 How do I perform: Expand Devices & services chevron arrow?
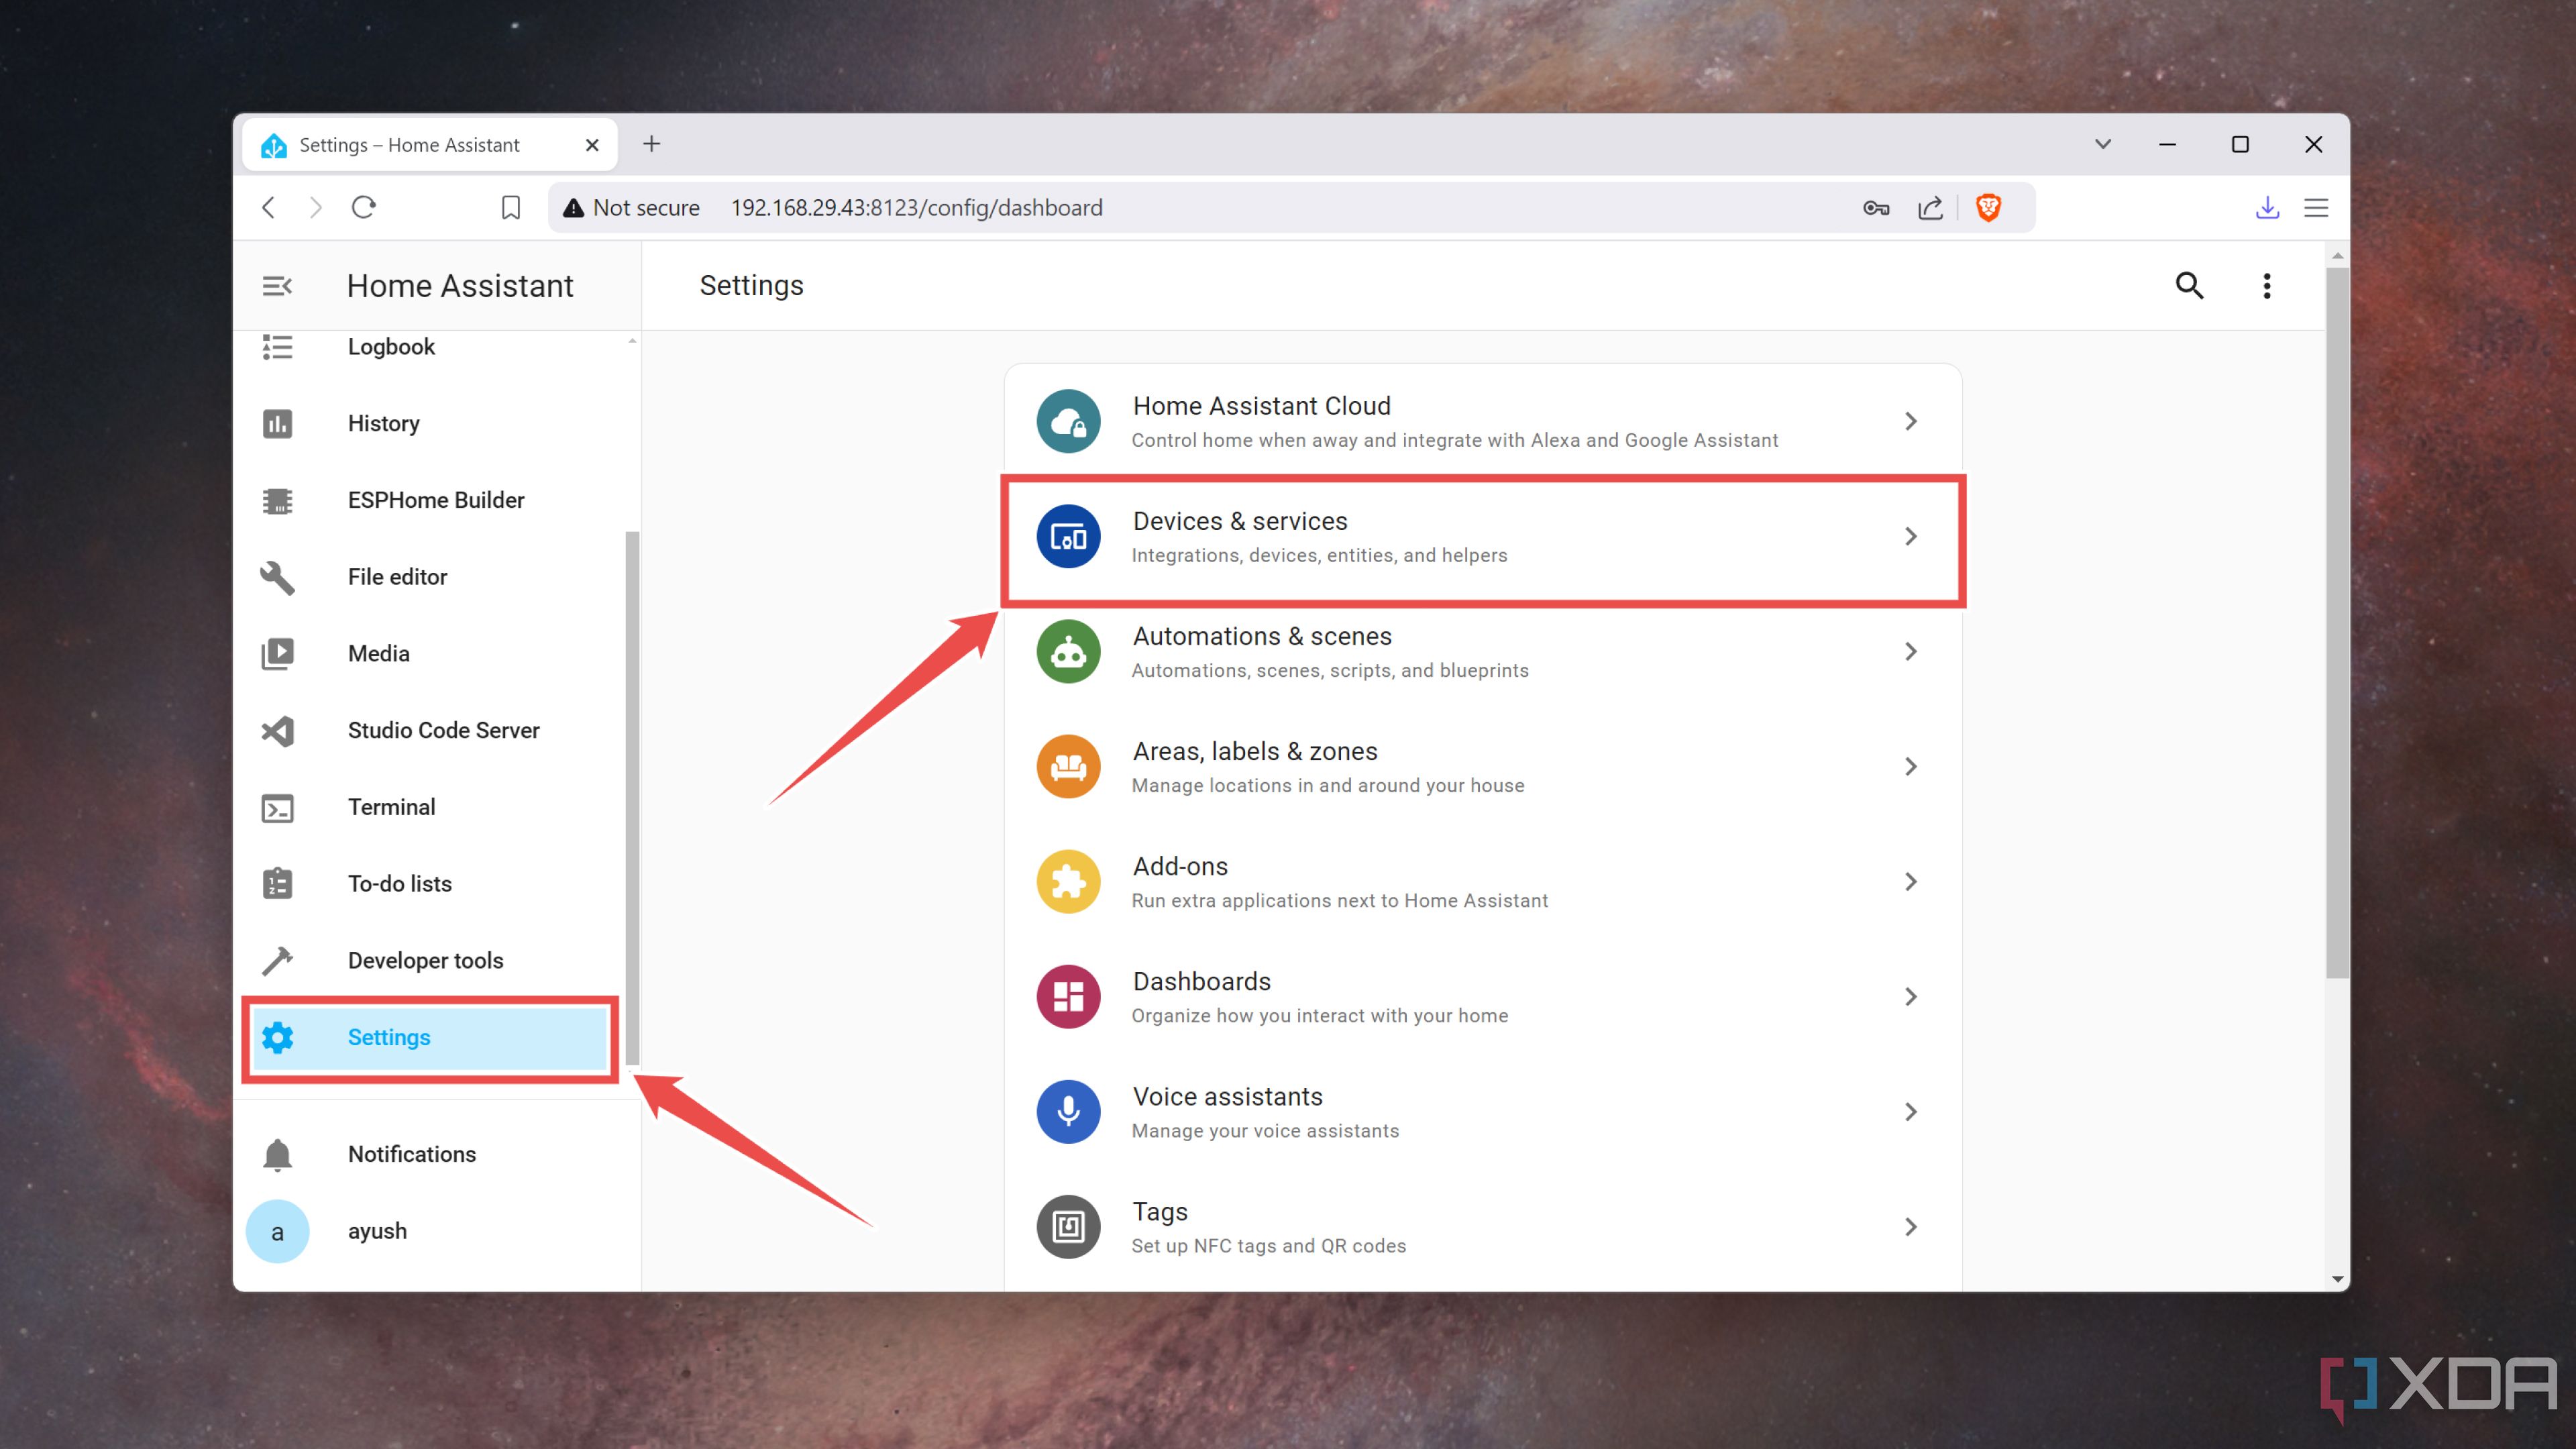(x=1911, y=536)
